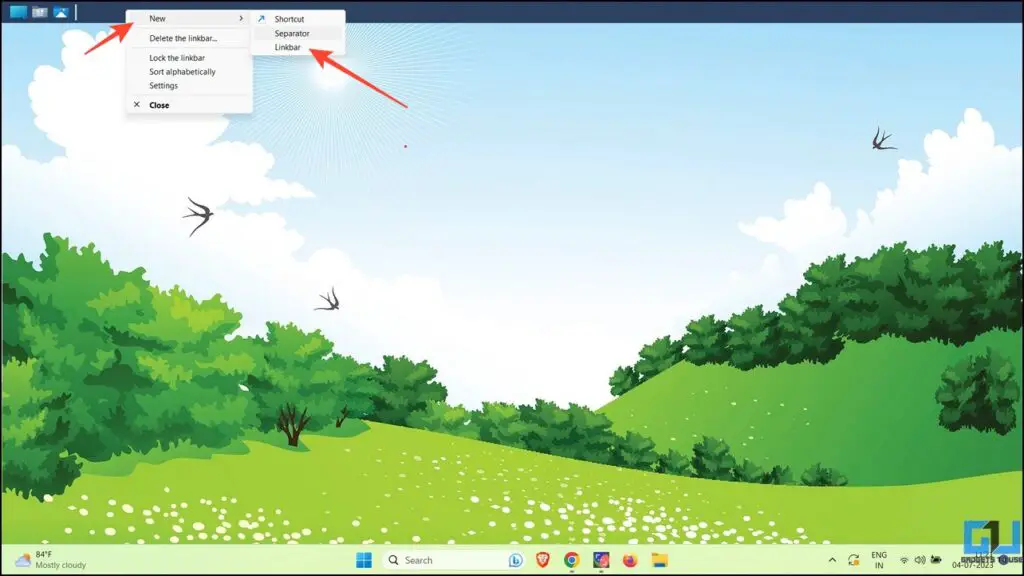
Task: Open Google Chrome from the taskbar
Action: [x=571, y=560]
